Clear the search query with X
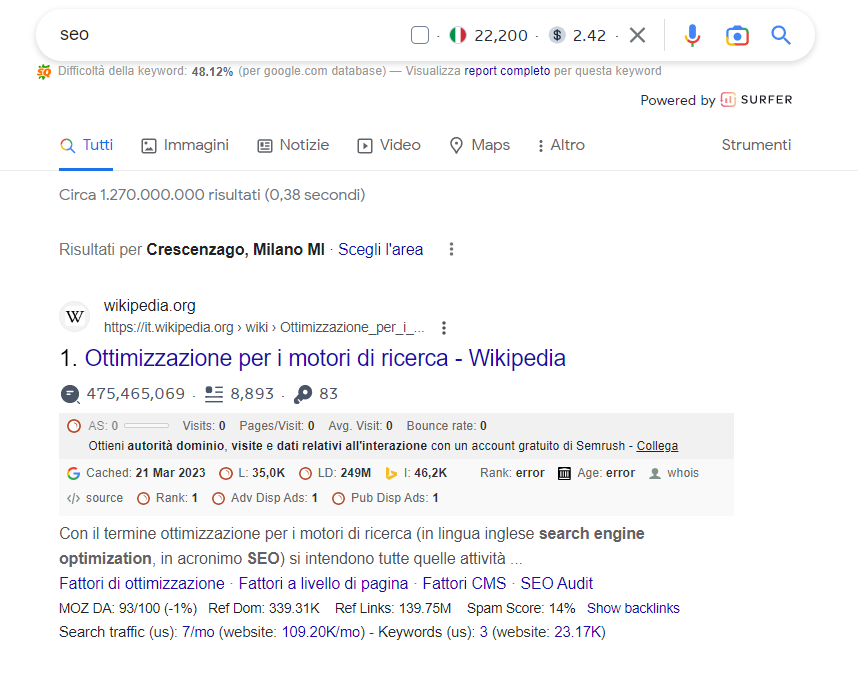 [637, 35]
